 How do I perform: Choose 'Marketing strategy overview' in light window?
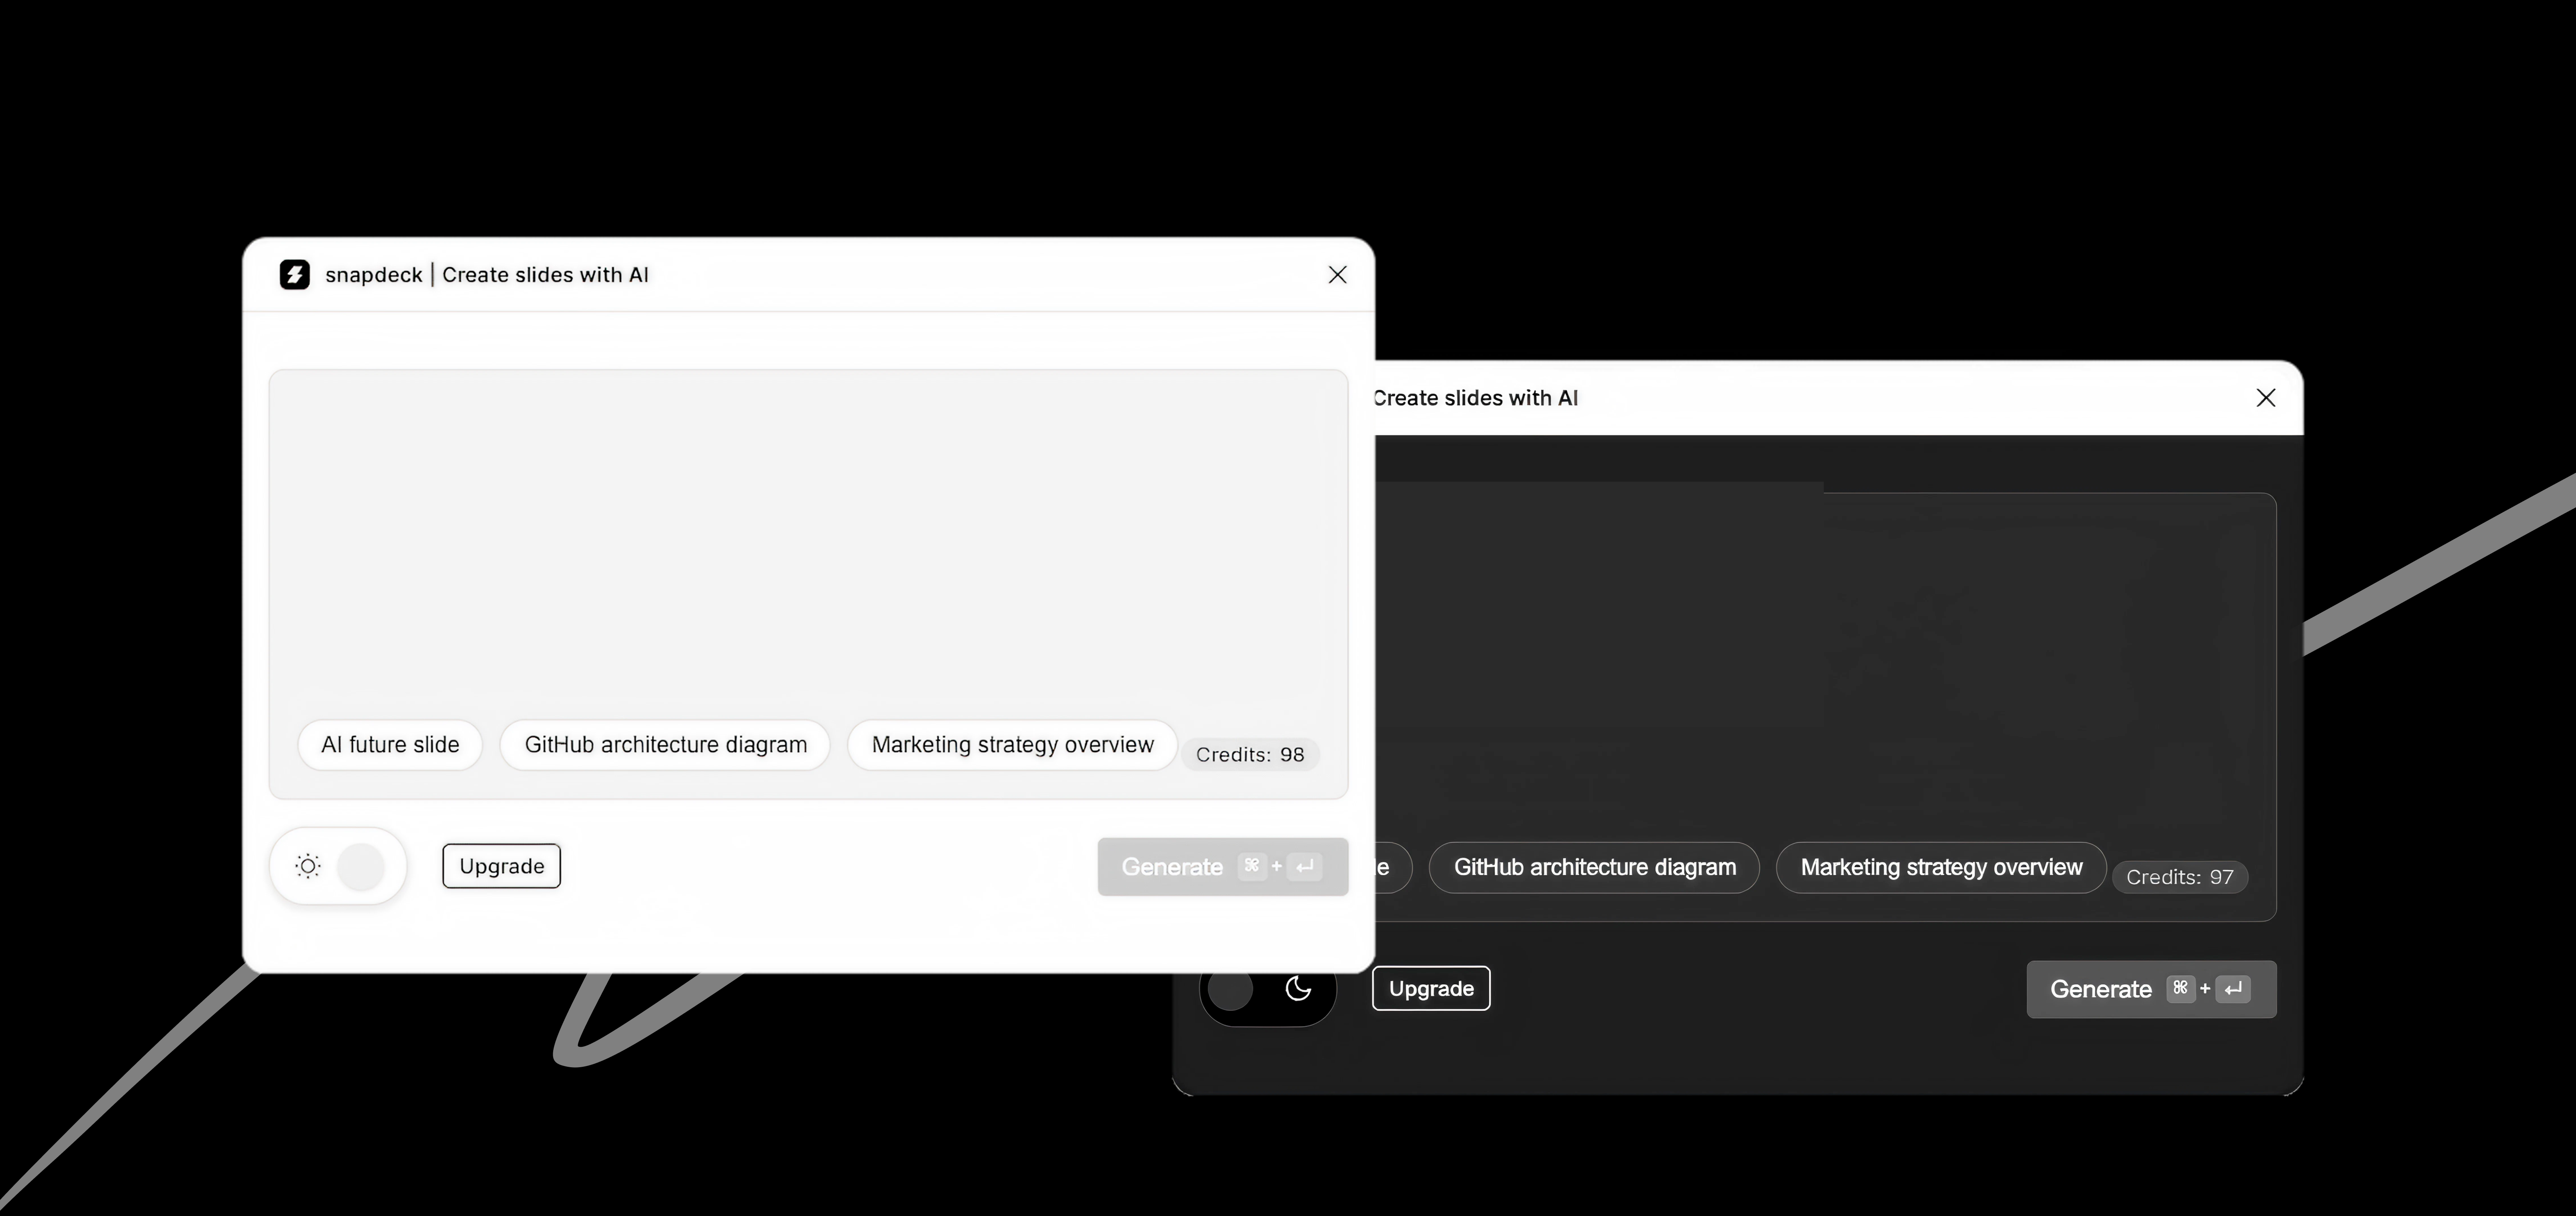point(1012,745)
